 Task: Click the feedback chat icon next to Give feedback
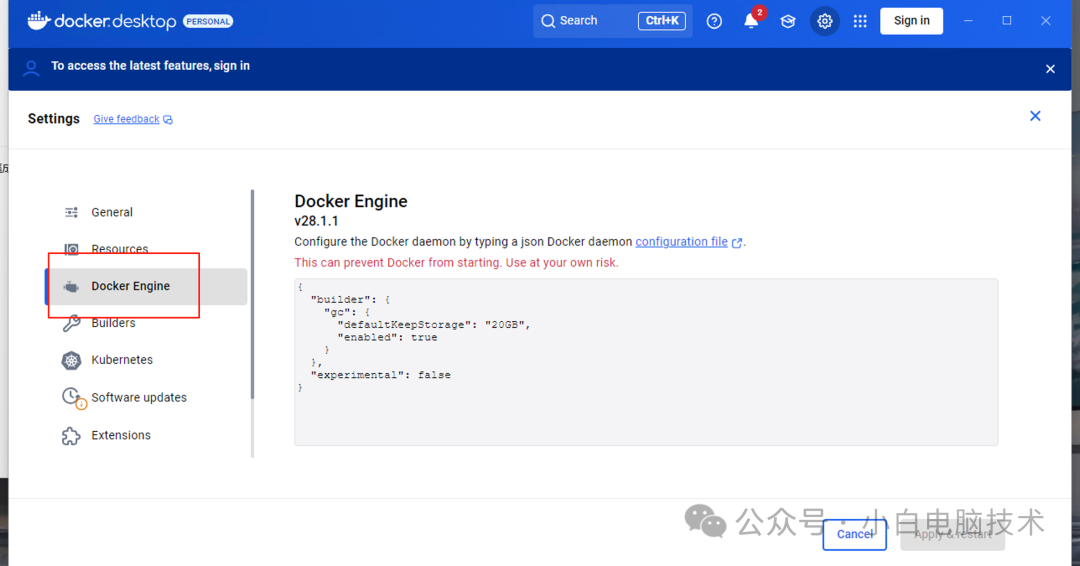[x=168, y=120]
